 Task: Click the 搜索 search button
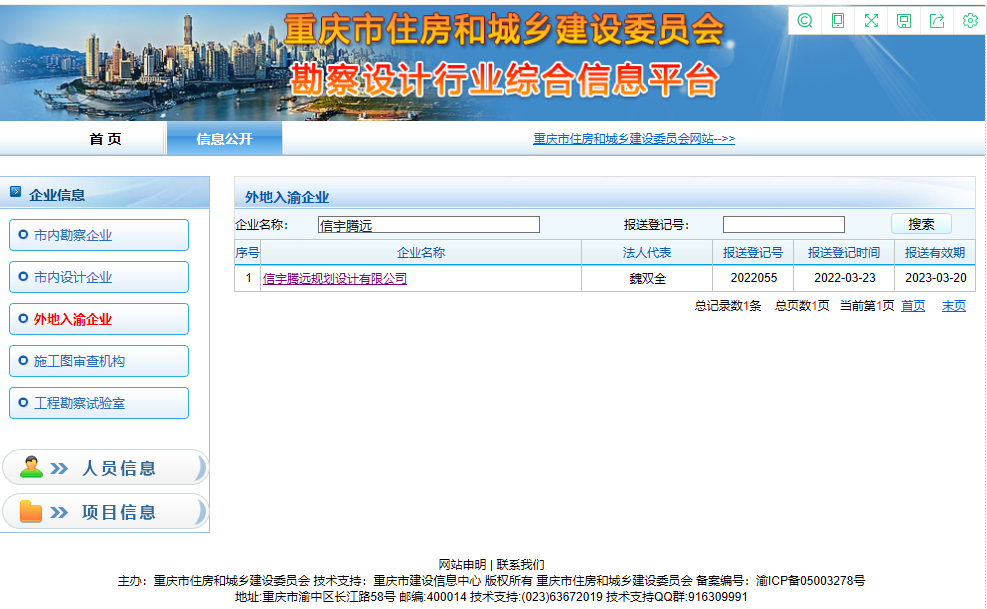click(x=919, y=223)
